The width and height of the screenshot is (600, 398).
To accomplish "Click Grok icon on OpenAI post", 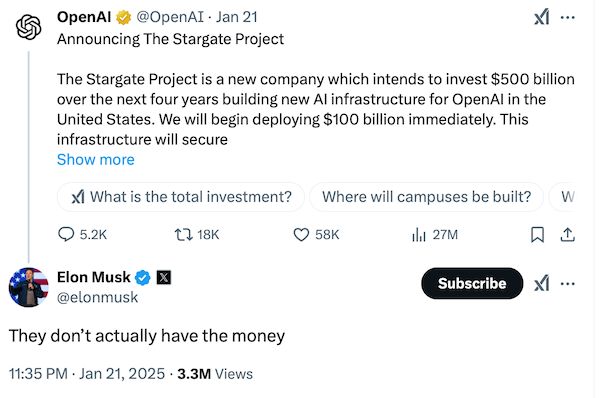I will click(541, 17).
